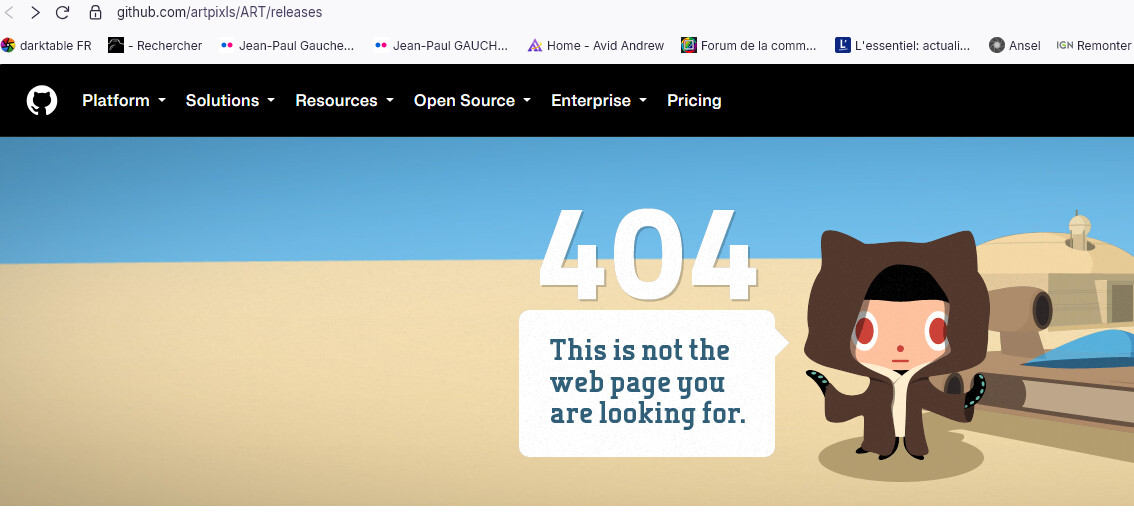Open the IGN Remonter bookmark
Viewport: 1134px width, 529px height.
(x=1094, y=46)
